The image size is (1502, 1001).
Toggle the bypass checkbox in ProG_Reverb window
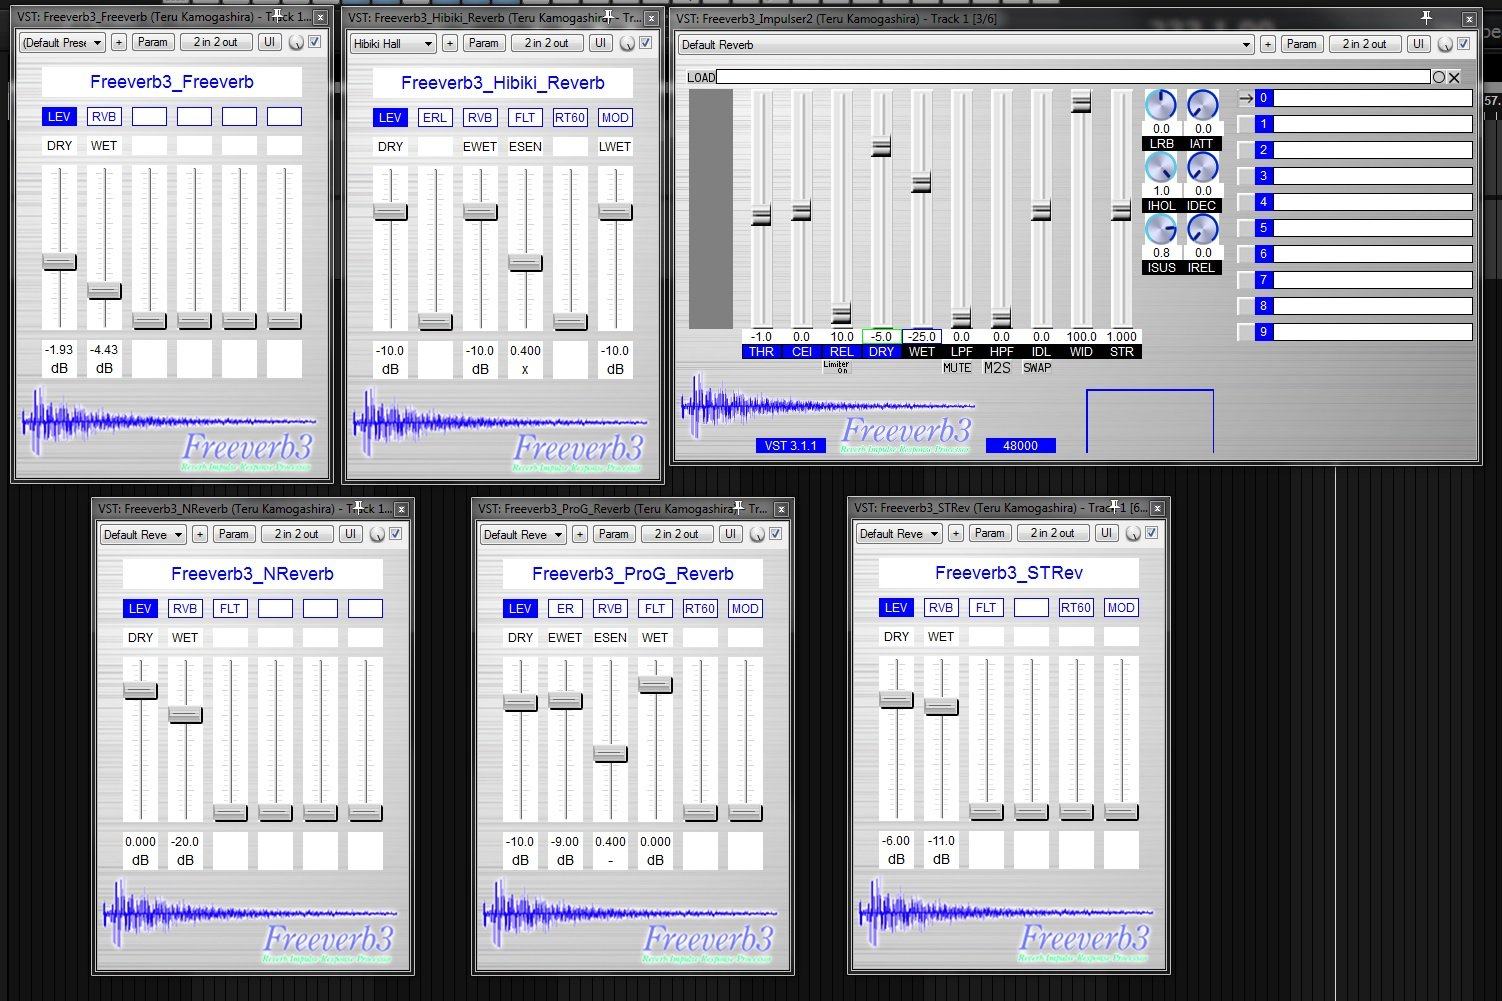(x=776, y=534)
